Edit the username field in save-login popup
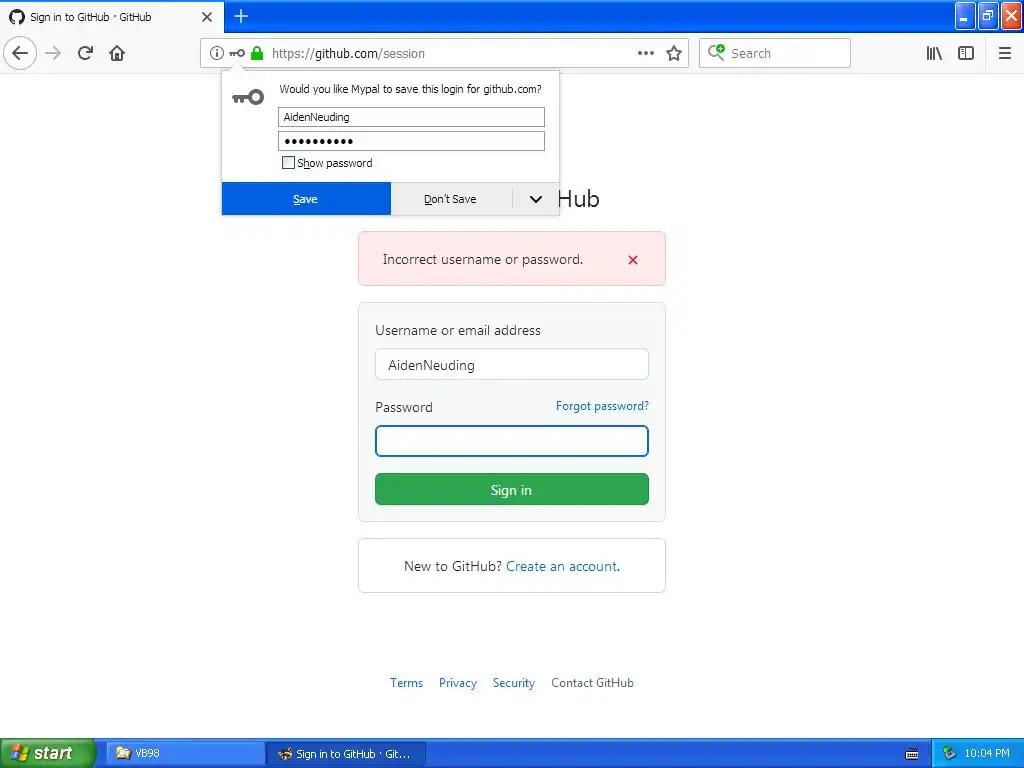This screenshot has height=768, width=1024. [411, 117]
